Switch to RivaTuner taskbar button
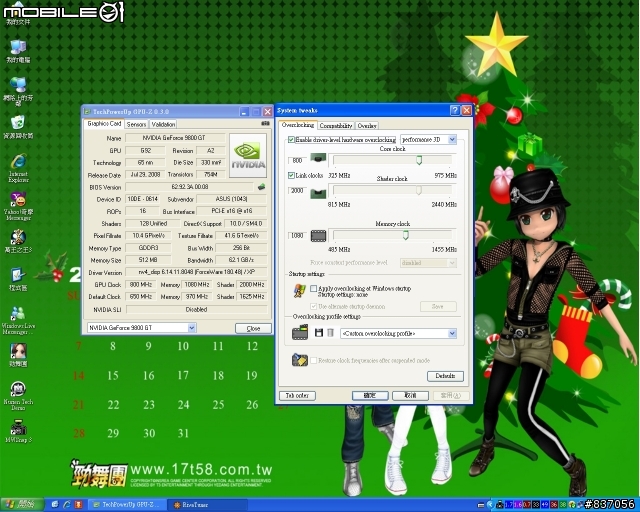640x512 pixels. click(208, 505)
